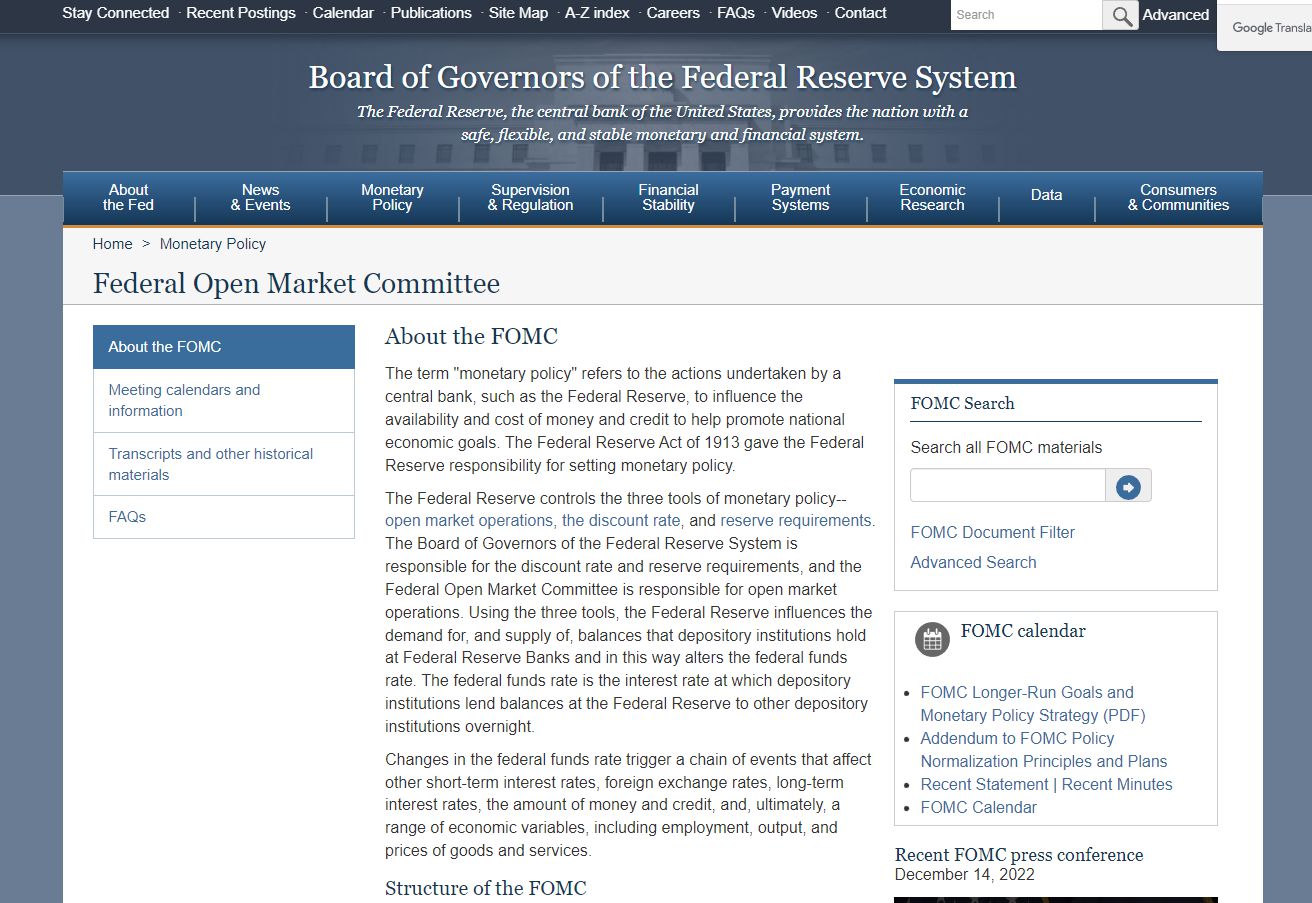Open Recent Statement link
This screenshot has height=903, width=1312.
point(984,785)
